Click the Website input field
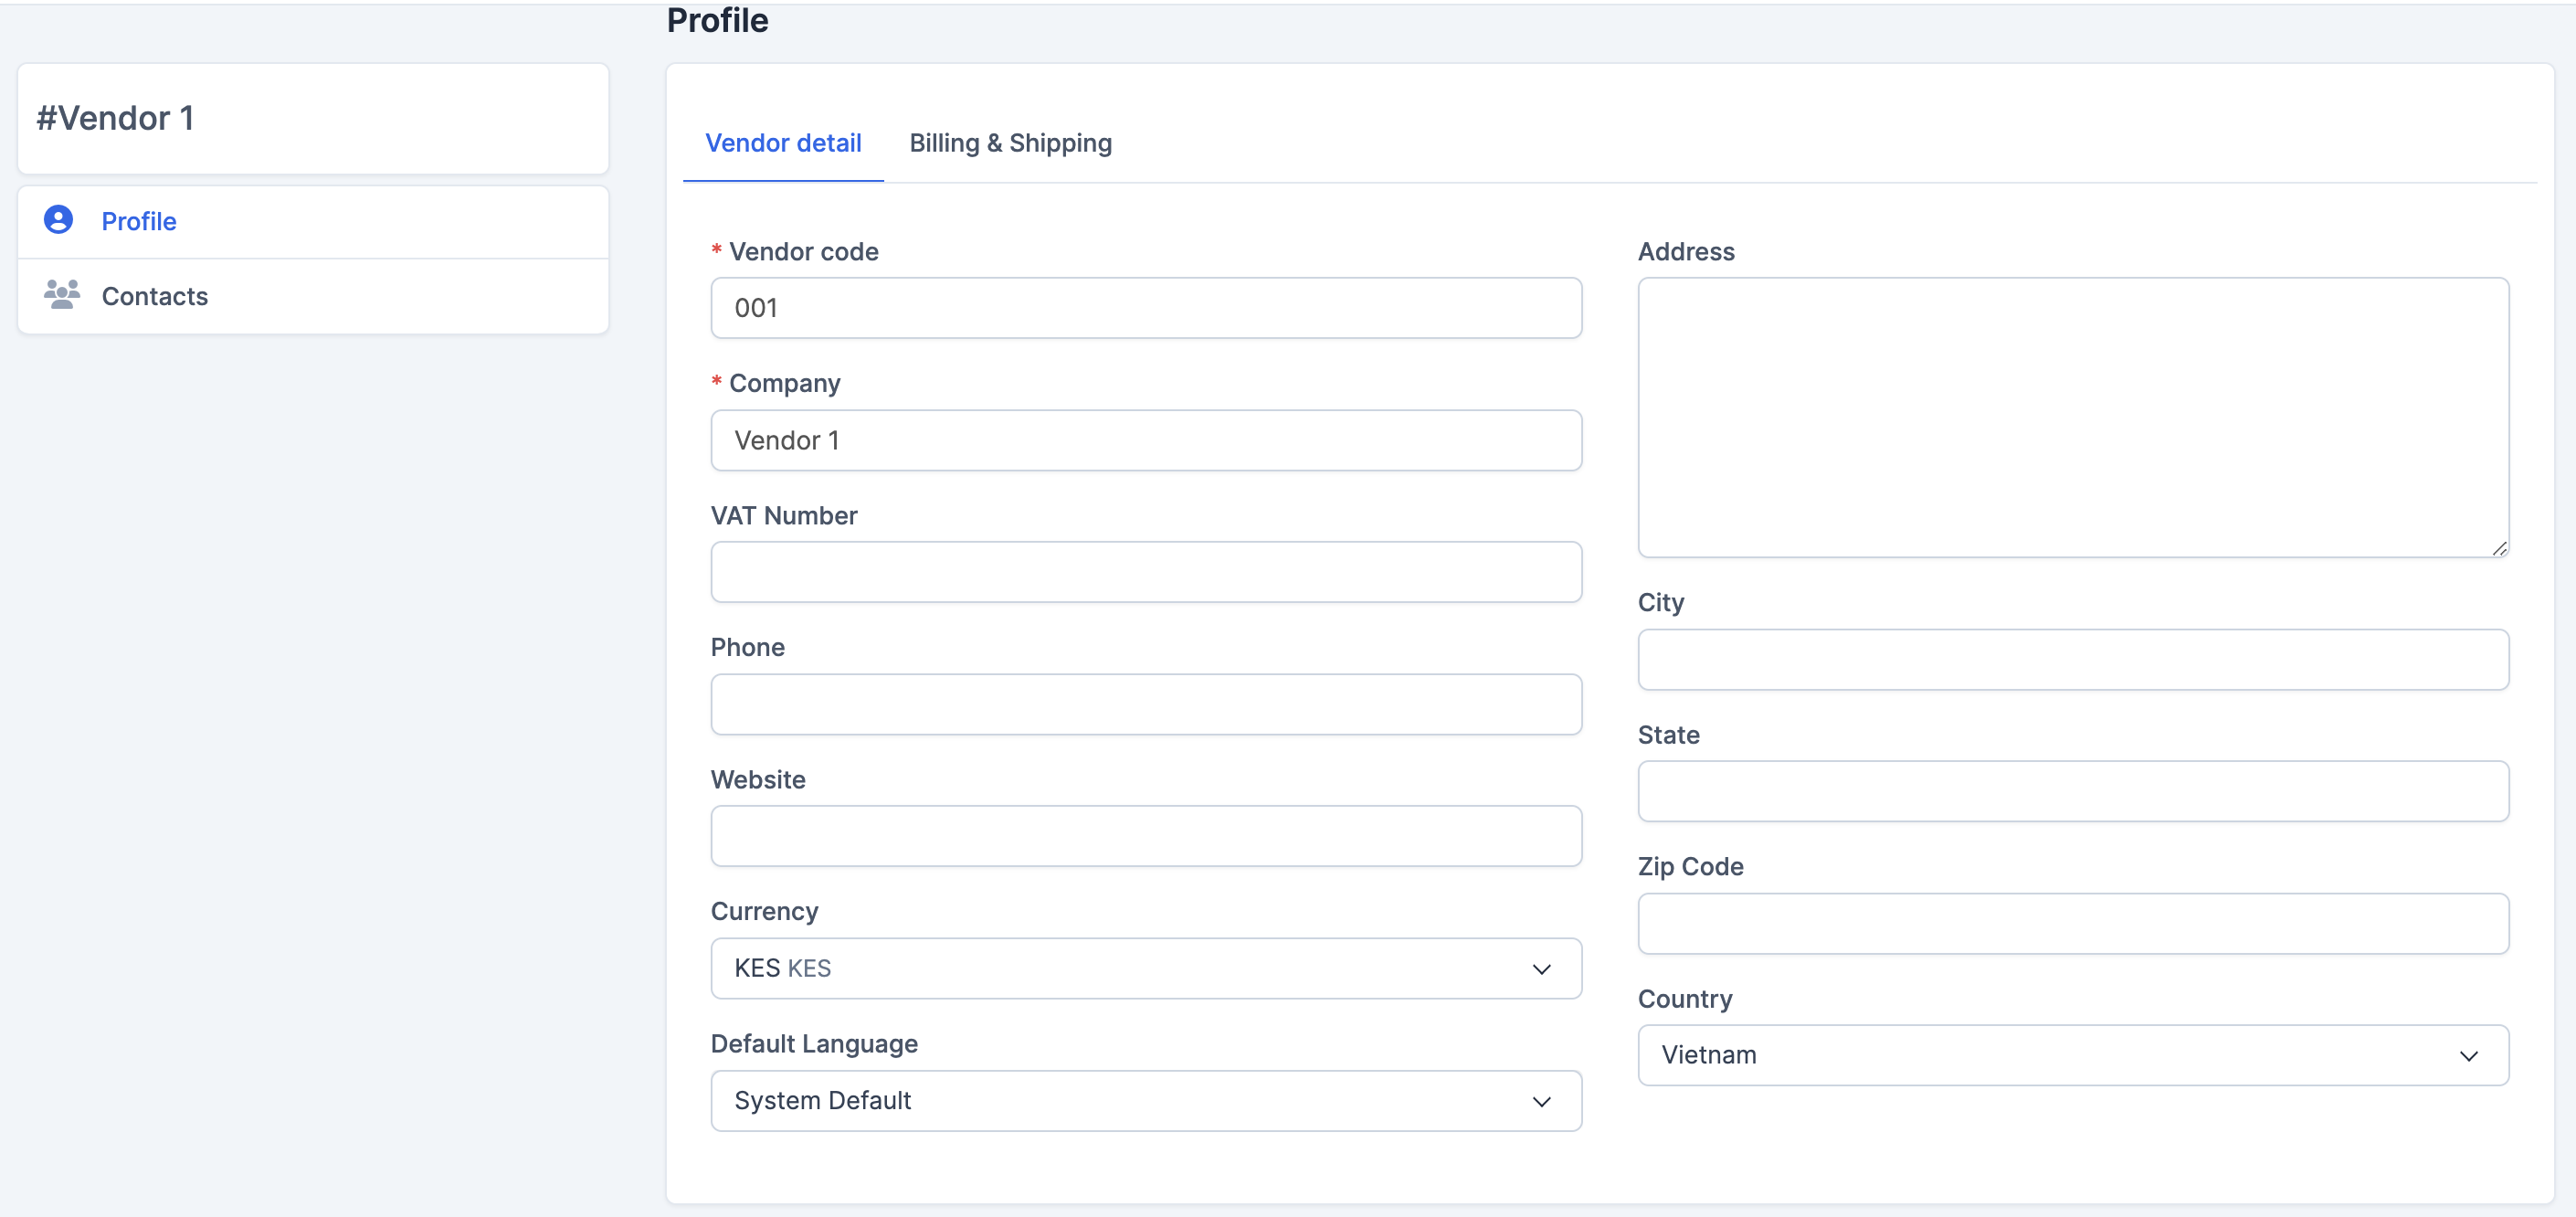Image resolution: width=2576 pixels, height=1217 pixels. (x=1145, y=836)
